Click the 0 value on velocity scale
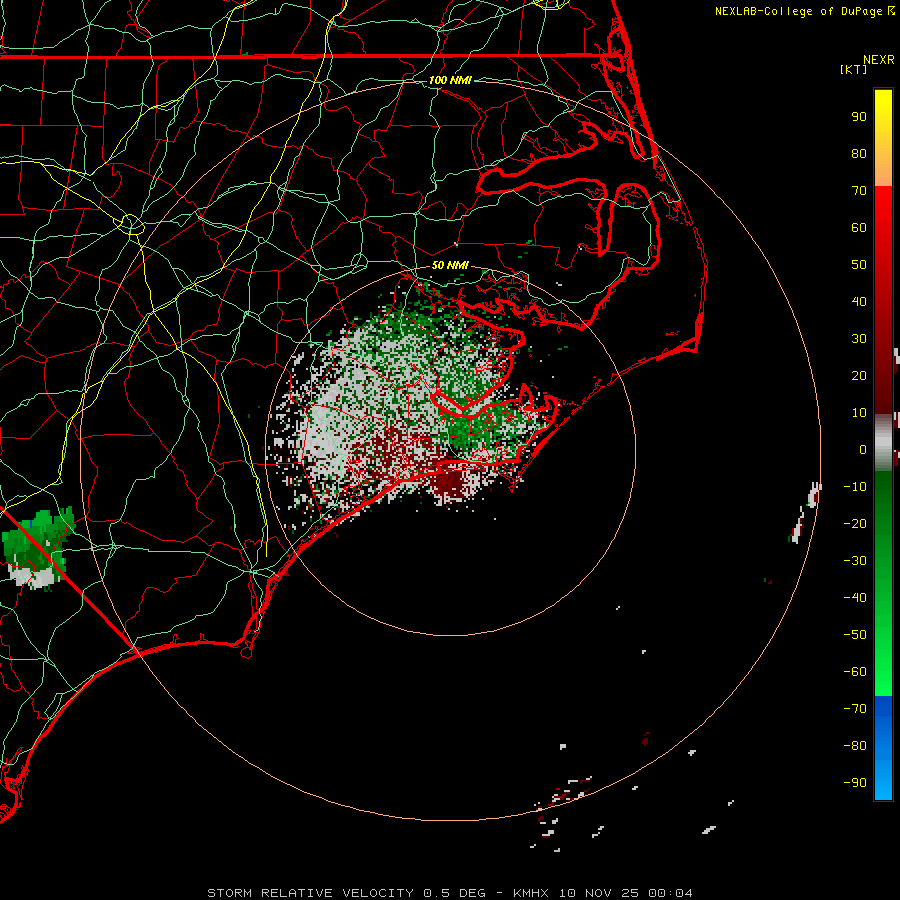This screenshot has height=900, width=900. [863, 449]
